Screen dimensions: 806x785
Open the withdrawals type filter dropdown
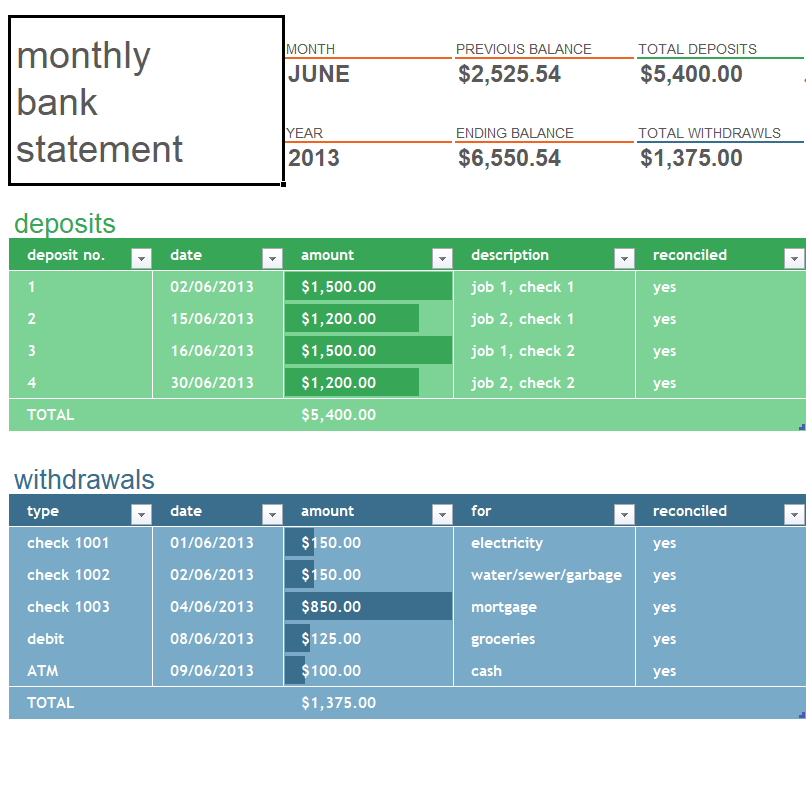(141, 515)
